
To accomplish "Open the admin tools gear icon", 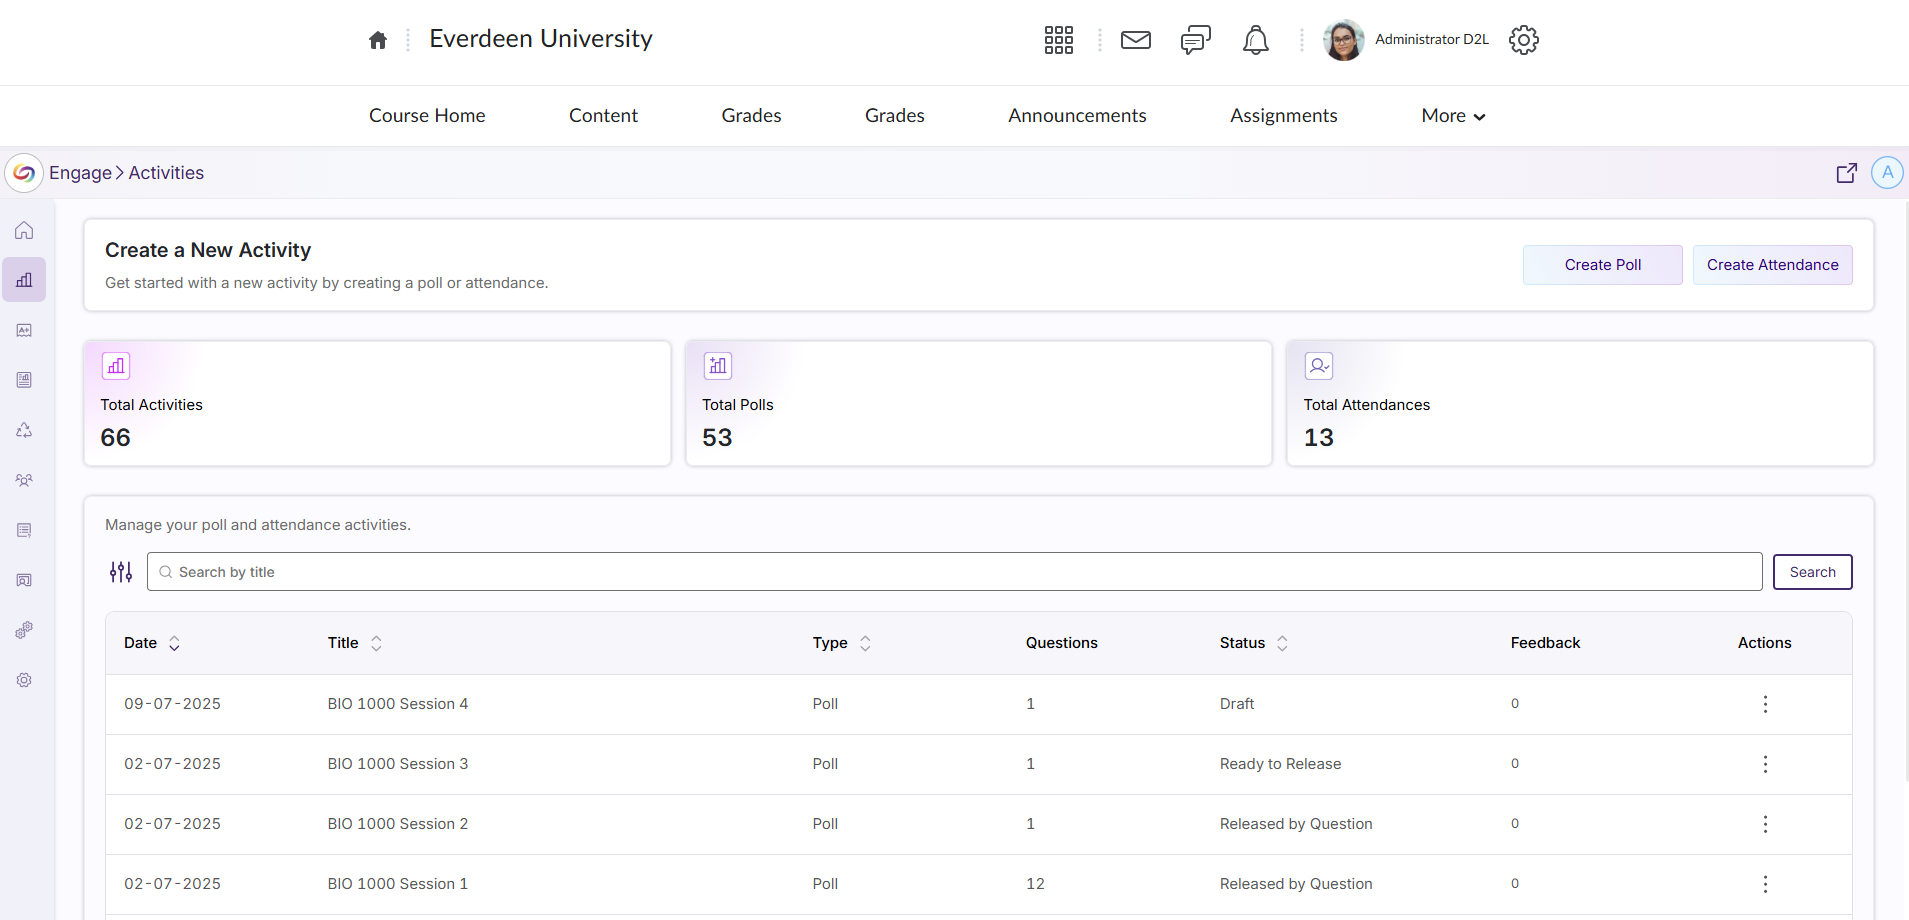I will pos(1523,40).
